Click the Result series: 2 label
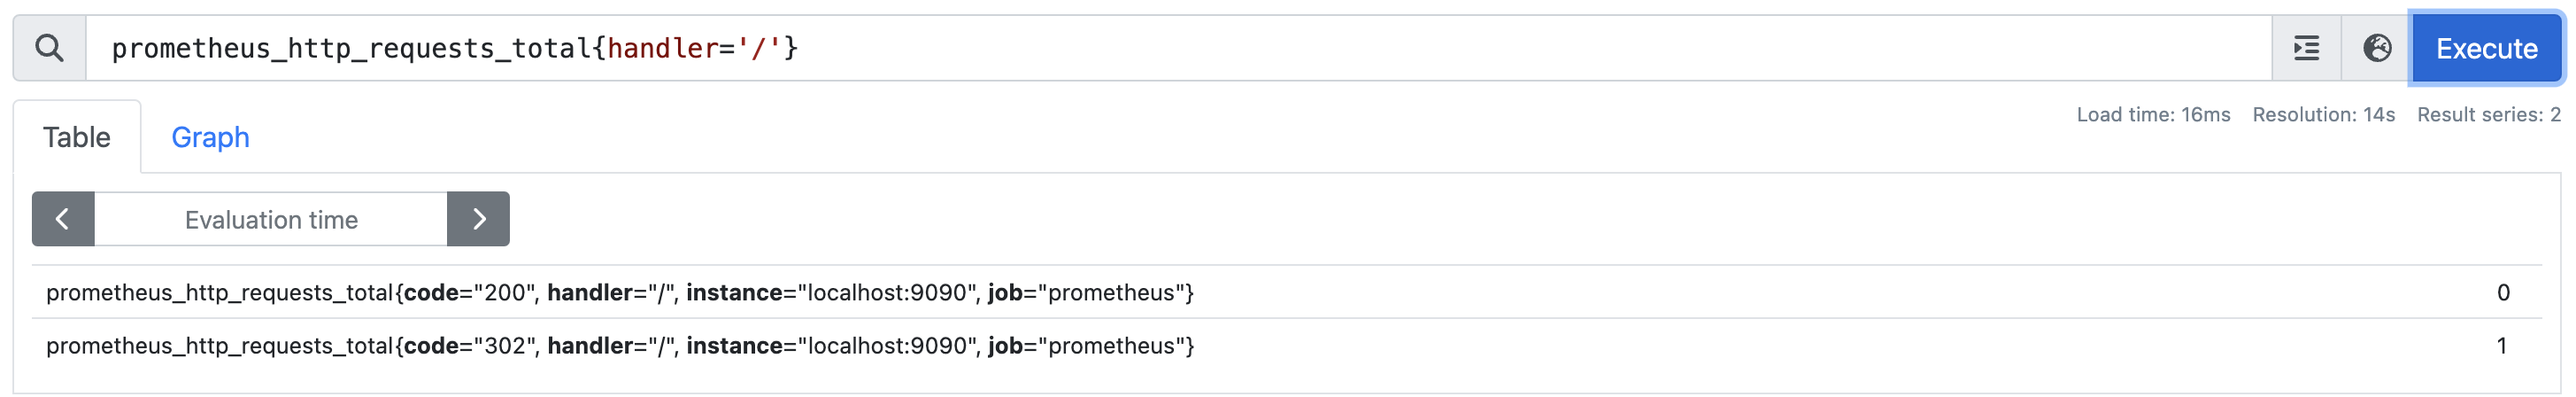Viewport: 2576px width, 397px height. tap(2488, 114)
